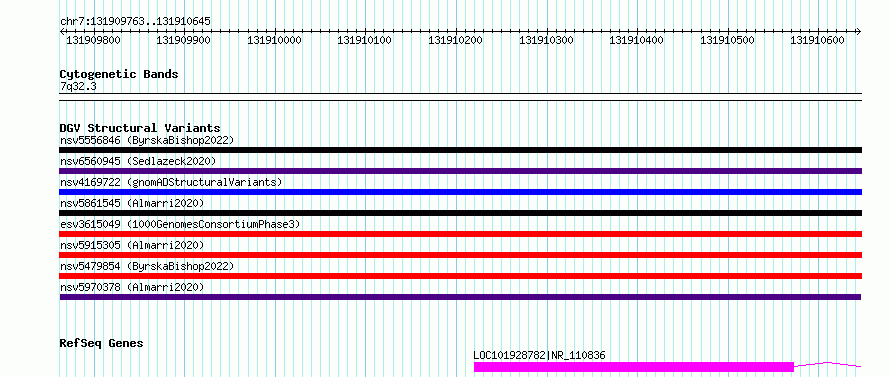Click the red bar for nsv5915305
The height and width of the screenshot is (377, 890).
[x=460, y=255]
